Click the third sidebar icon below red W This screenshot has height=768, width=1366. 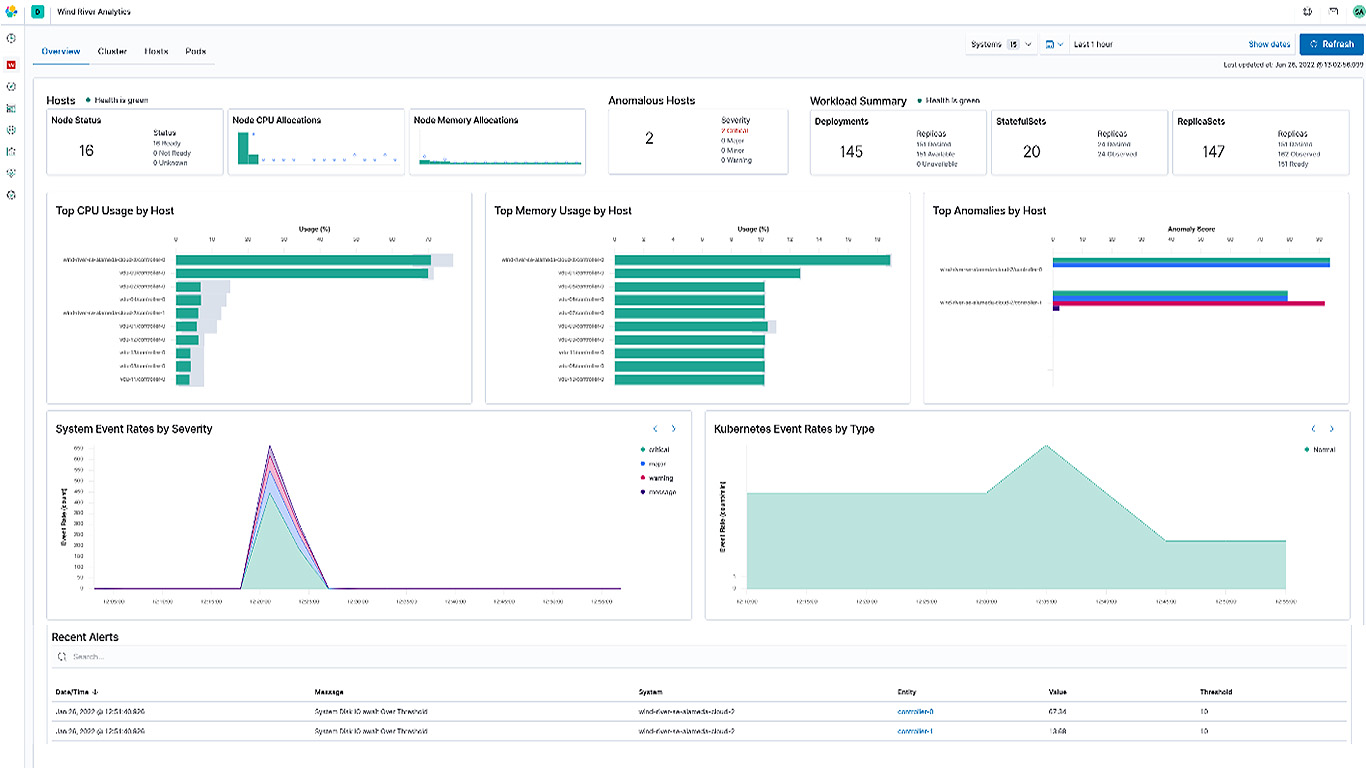coord(11,87)
